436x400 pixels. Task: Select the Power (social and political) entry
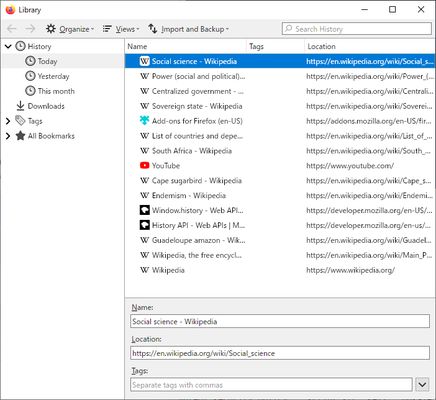point(280,76)
